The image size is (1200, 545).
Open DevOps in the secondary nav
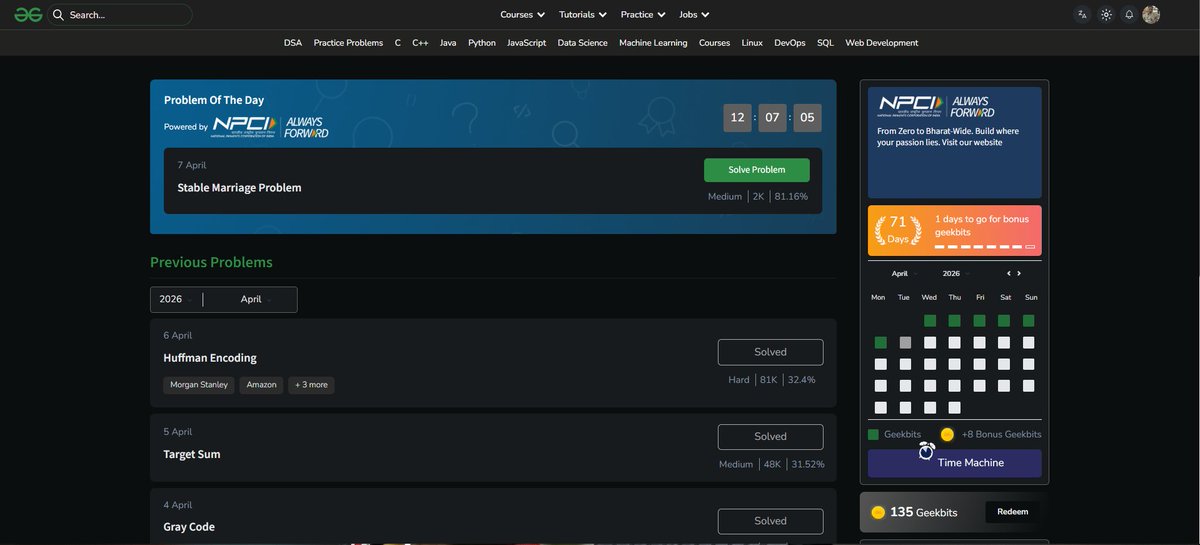pyautogui.click(x=790, y=43)
